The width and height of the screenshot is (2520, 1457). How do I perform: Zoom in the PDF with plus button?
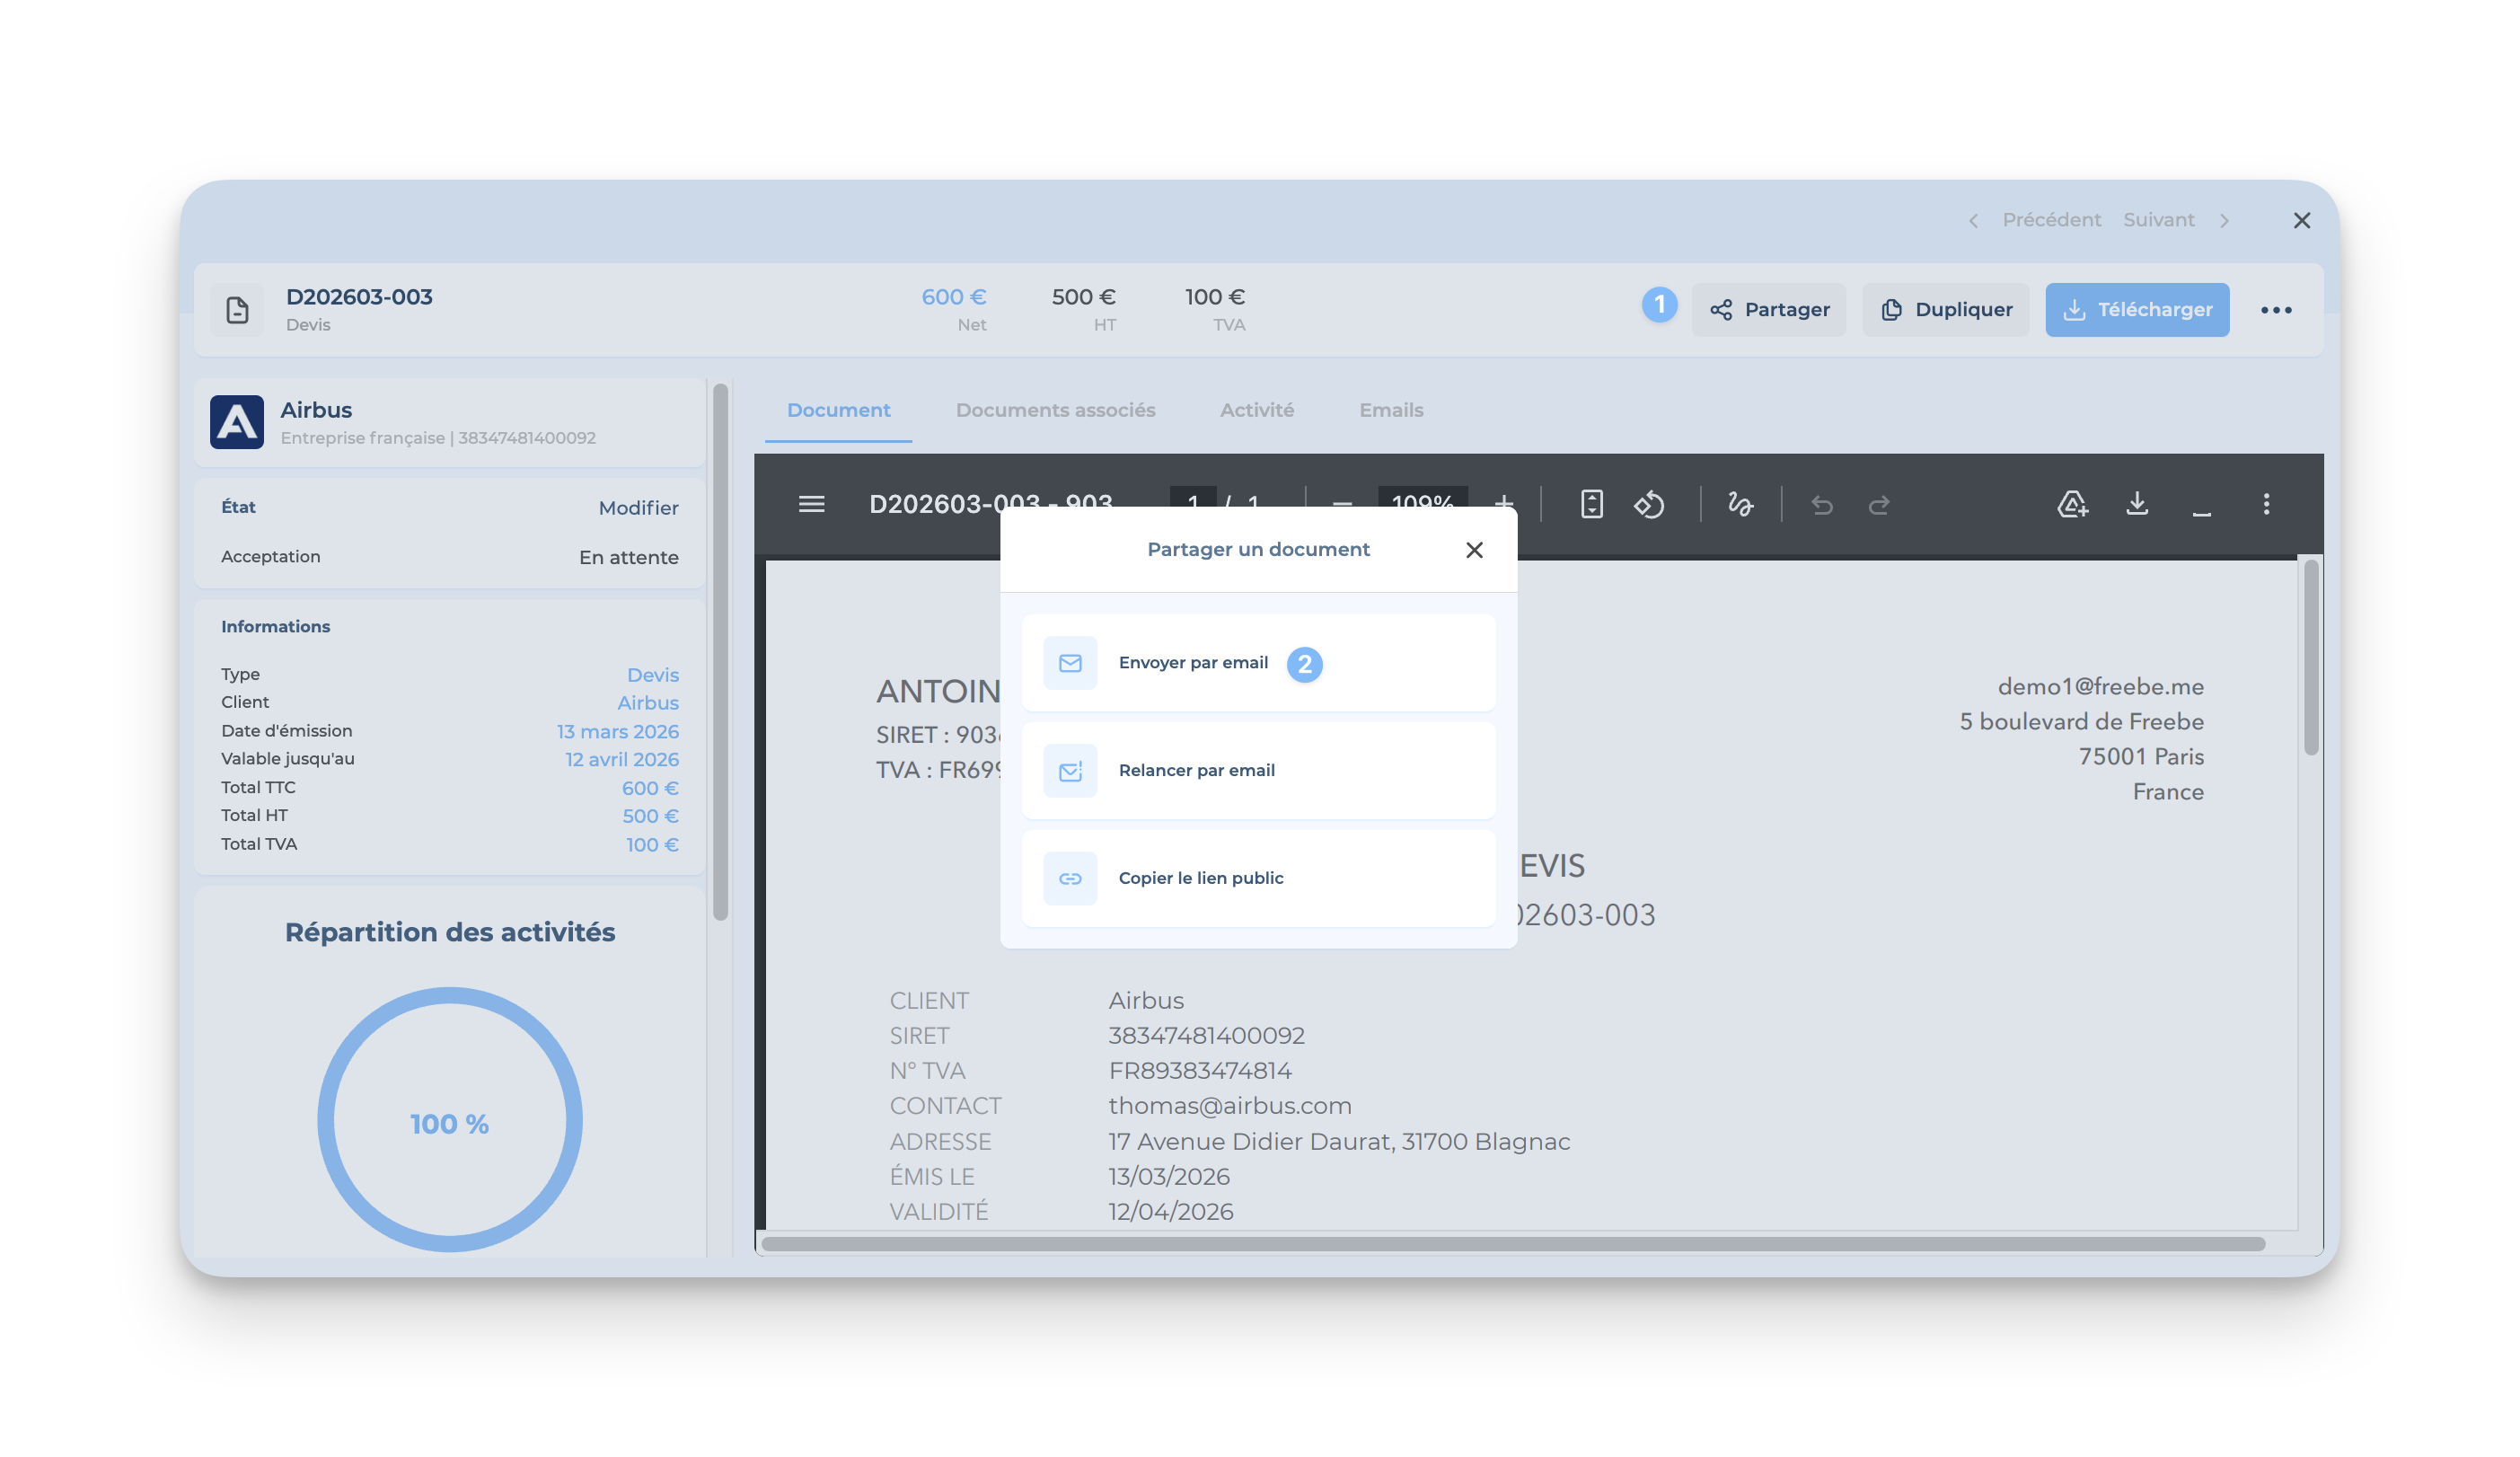1503,504
